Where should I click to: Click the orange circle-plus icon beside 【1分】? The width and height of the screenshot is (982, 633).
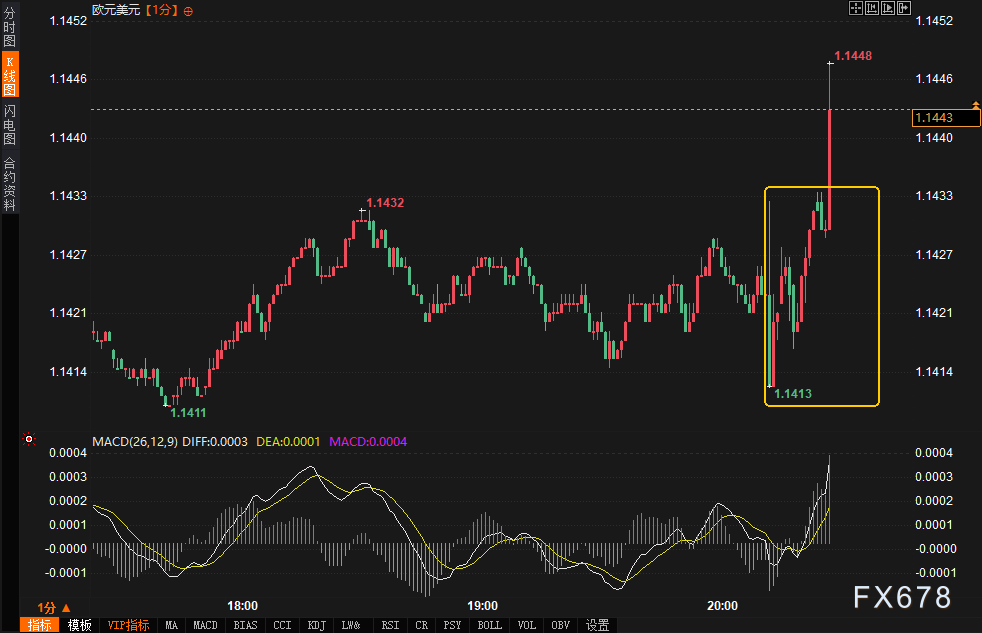coord(190,9)
